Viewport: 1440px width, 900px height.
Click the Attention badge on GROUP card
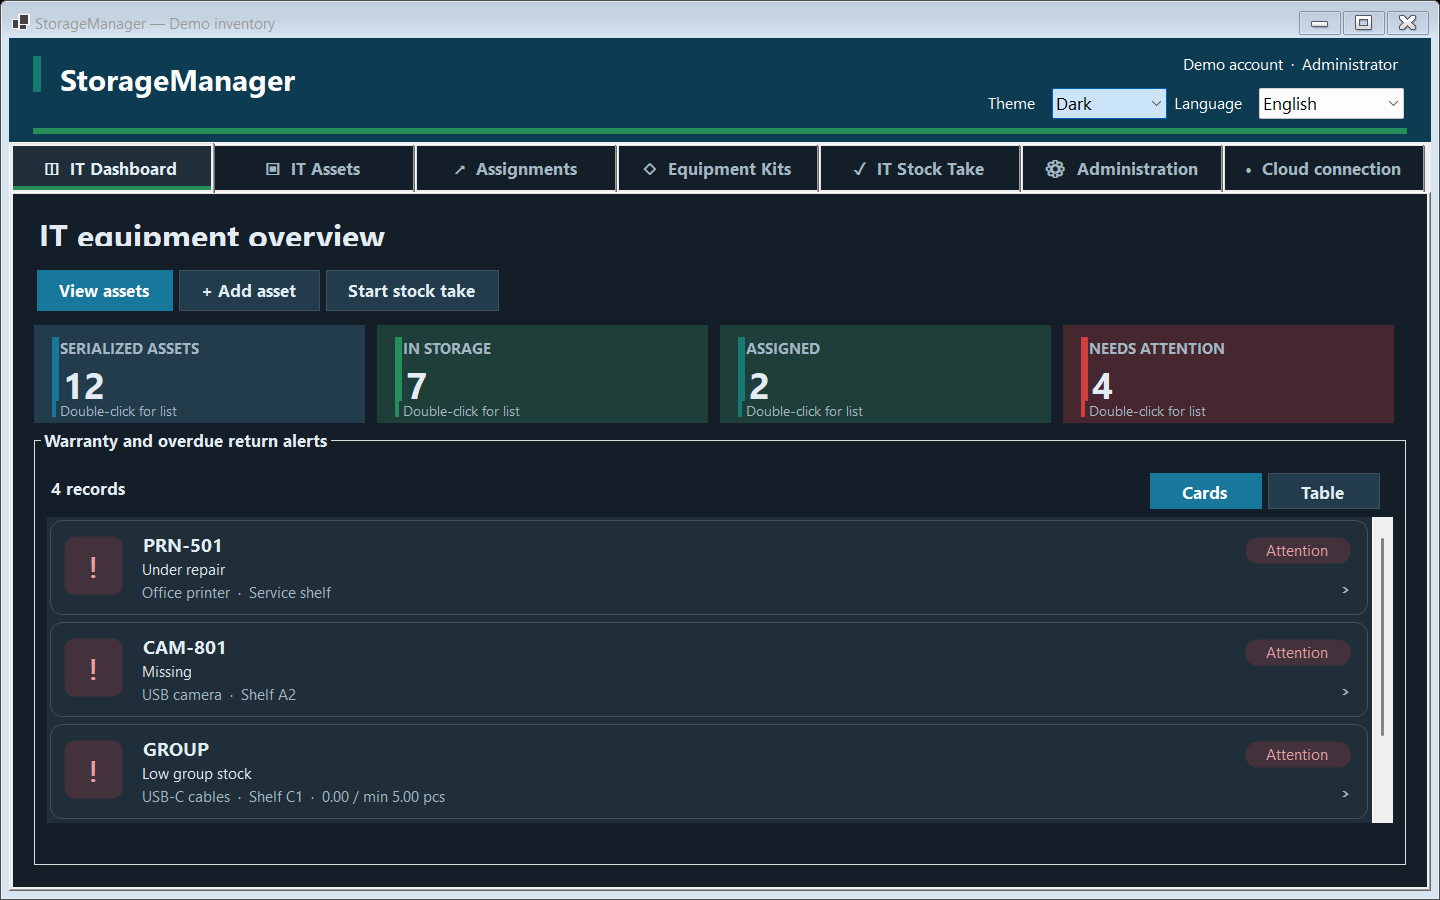(1297, 755)
